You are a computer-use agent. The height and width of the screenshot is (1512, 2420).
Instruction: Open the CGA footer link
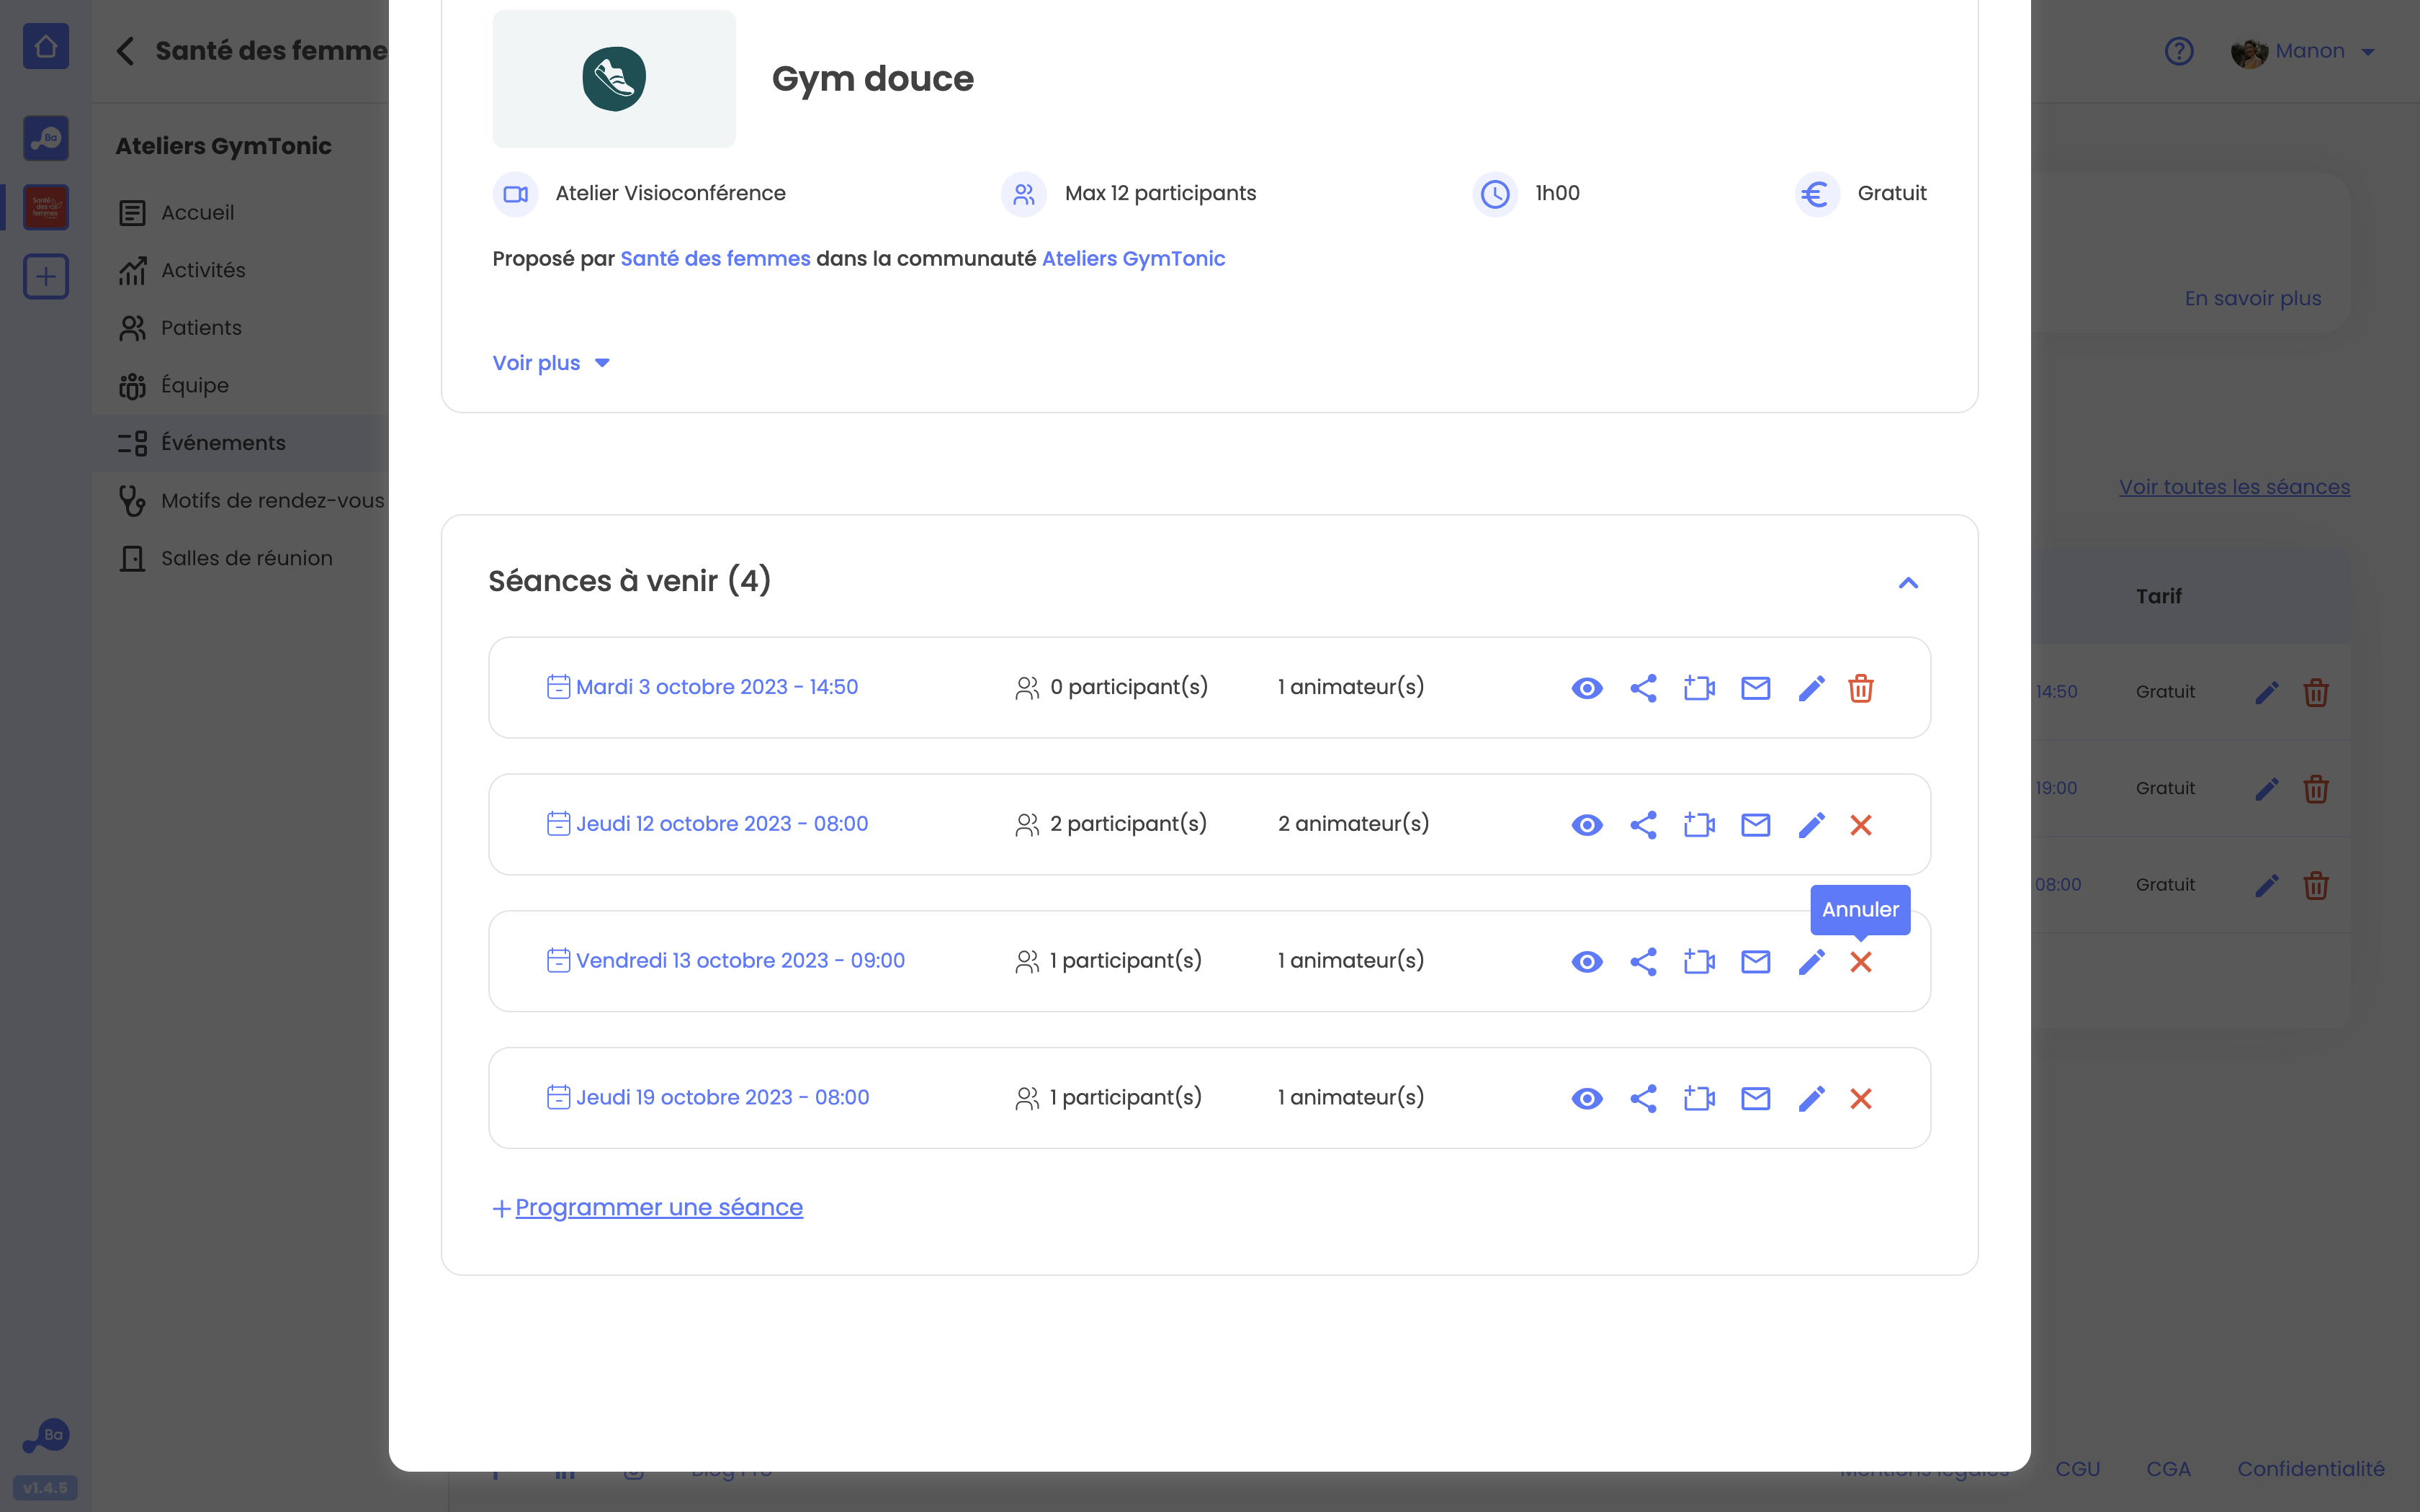click(x=2168, y=1469)
